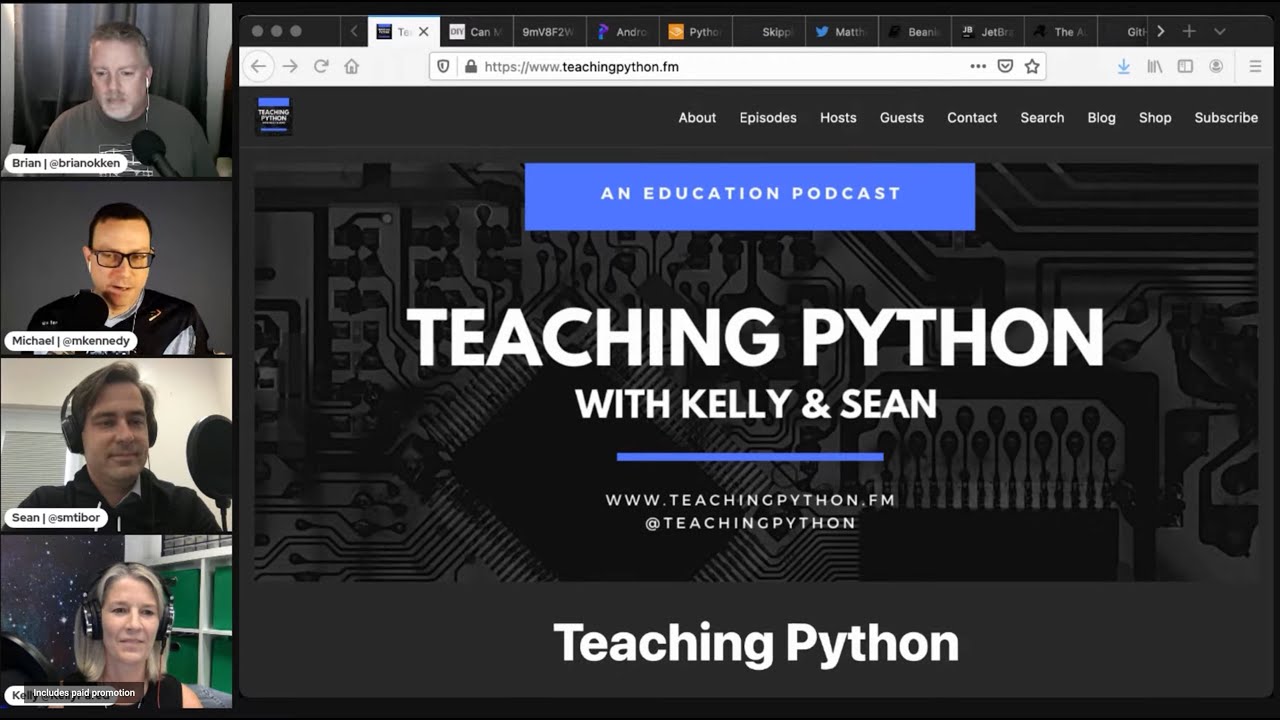Image resolution: width=1280 pixels, height=720 pixels.
Task: Go to the browser home page
Action: [351, 66]
